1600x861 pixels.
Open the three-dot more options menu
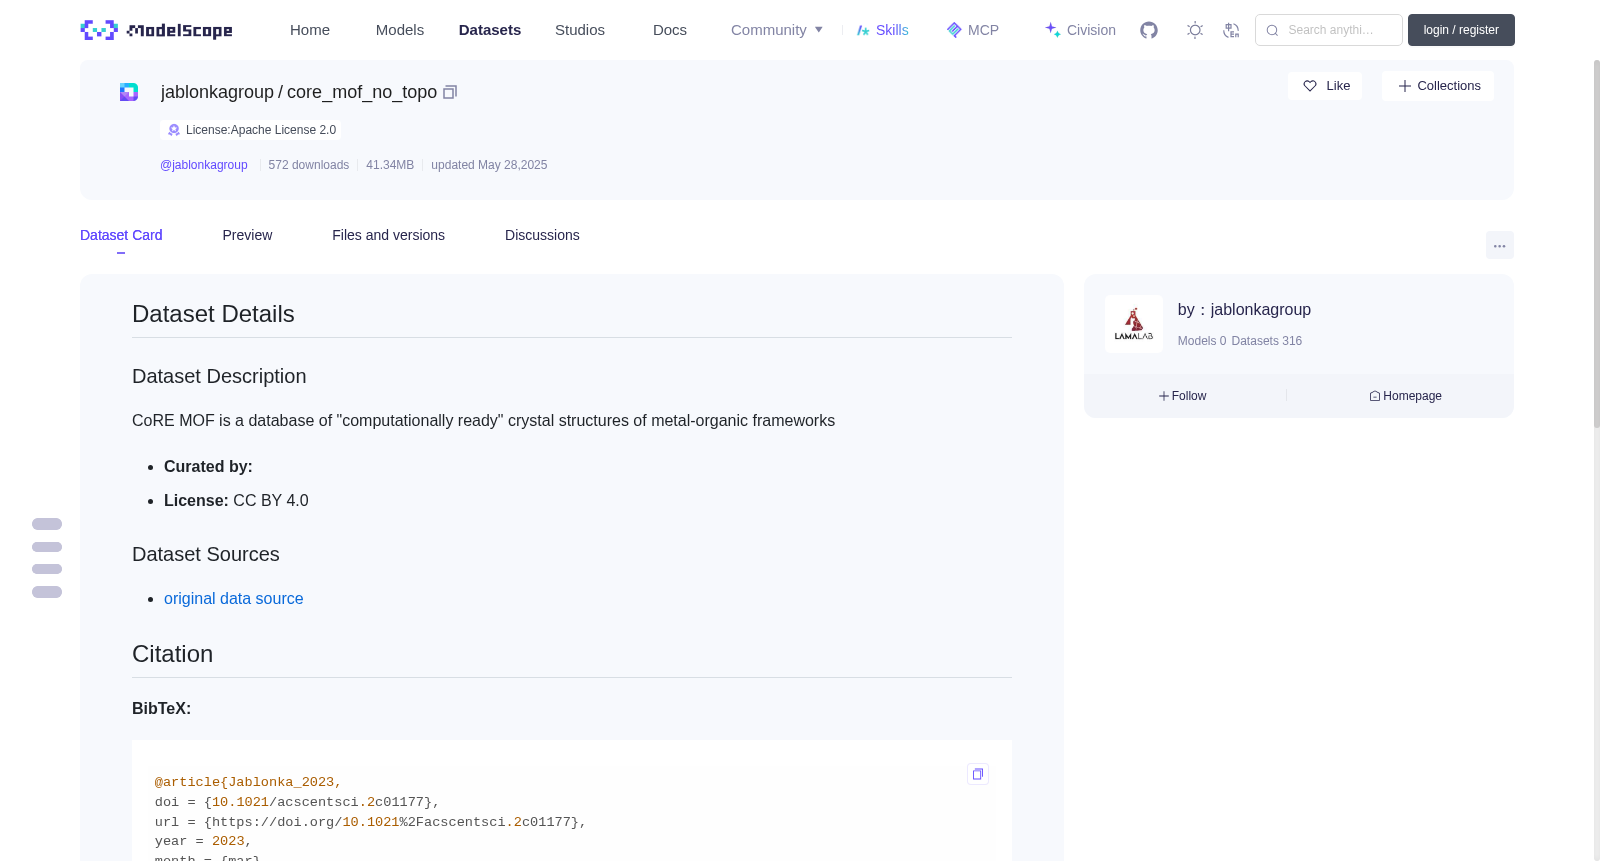point(1500,245)
